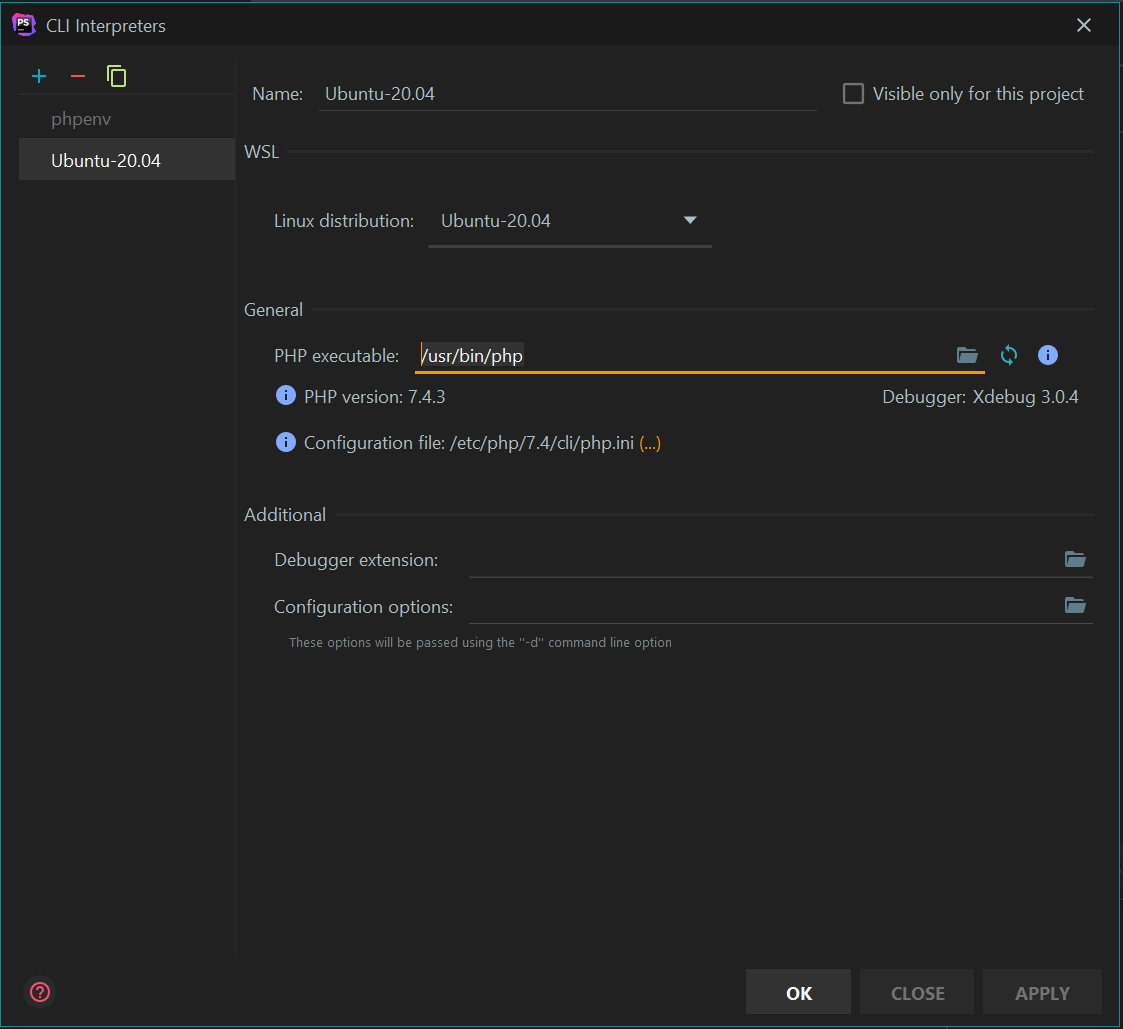The width and height of the screenshot is (1123, 1029).
Task: Select phpenv interpreter in list
Action: point(127,119)
